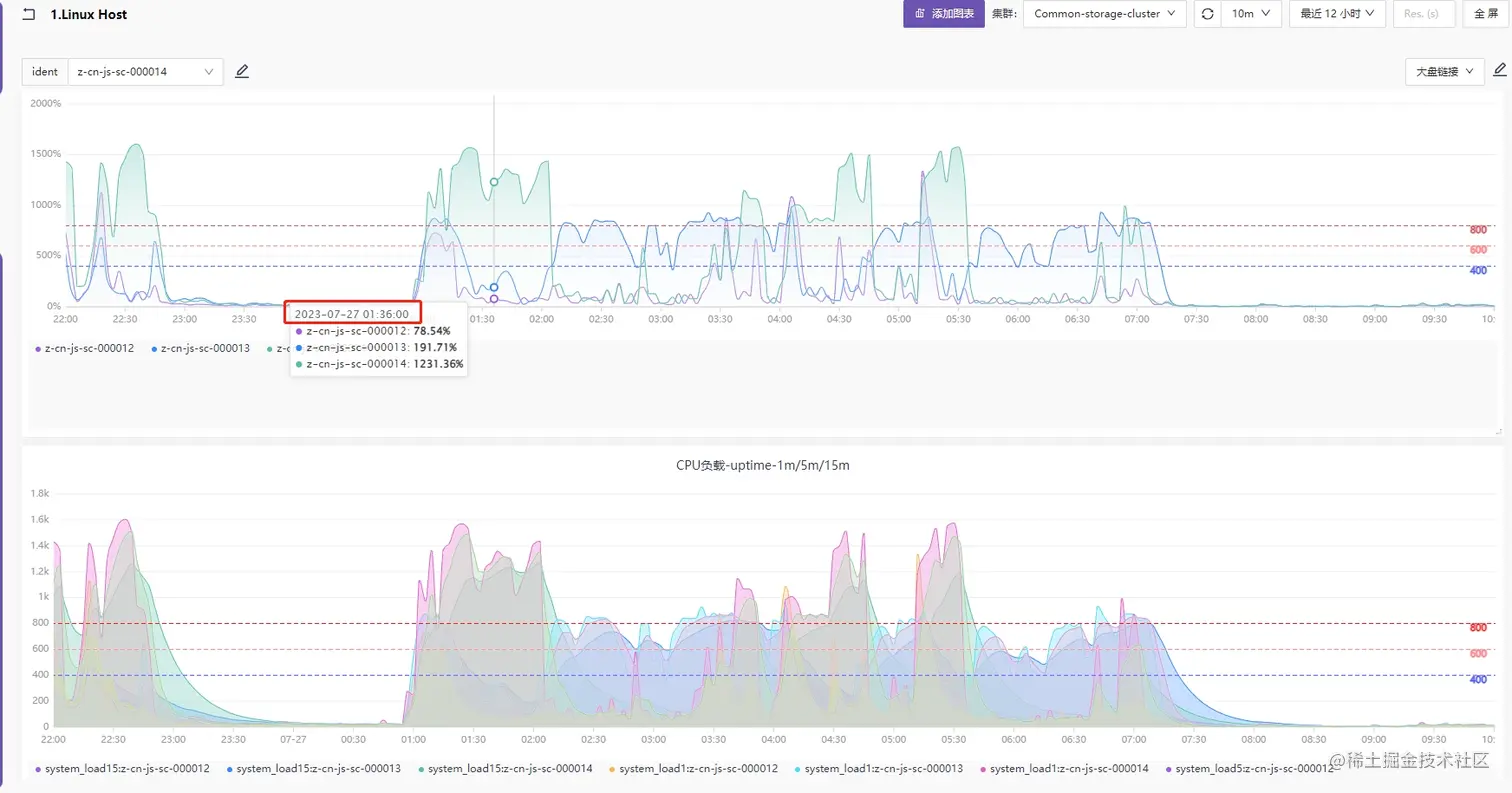This screenshot has height=793, width=1512.
Task: Toggle z-cn-js-sc-000012 series in upper legend
Action: [x=85, y=348]
